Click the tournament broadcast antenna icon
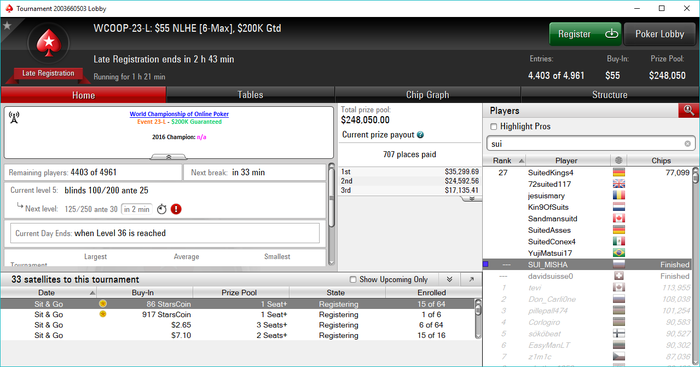This screenshot has height=367, width=700. coord(14,117)
